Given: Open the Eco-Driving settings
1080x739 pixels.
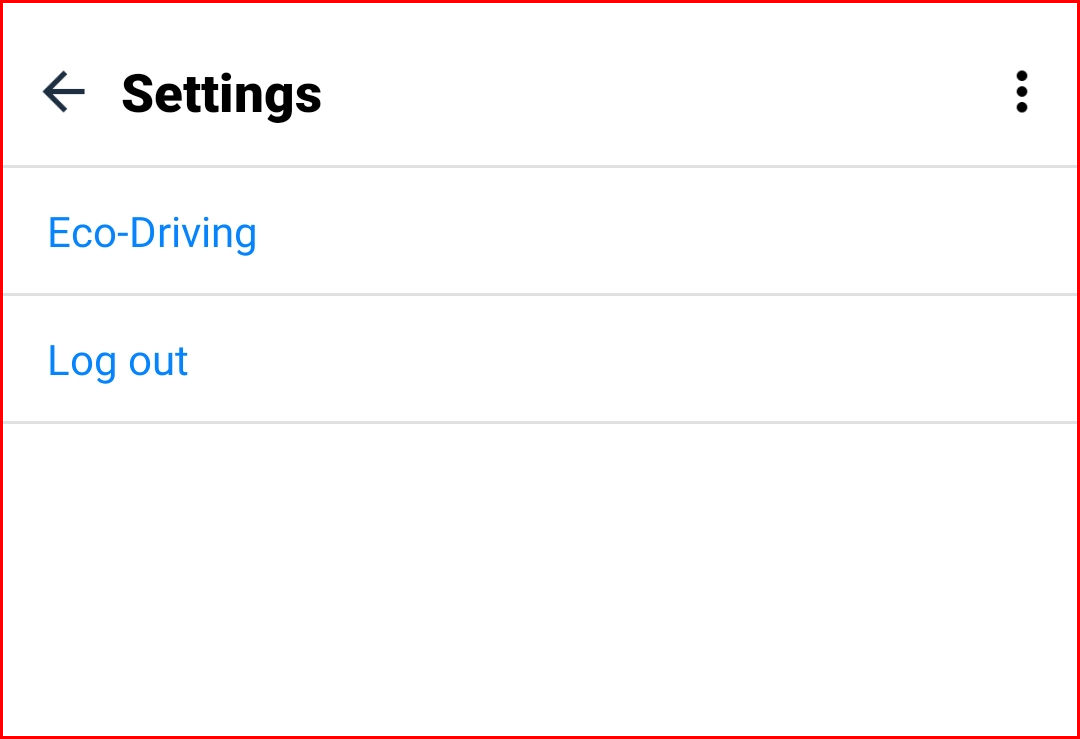Looking at the screenshot, I should 540,231.
